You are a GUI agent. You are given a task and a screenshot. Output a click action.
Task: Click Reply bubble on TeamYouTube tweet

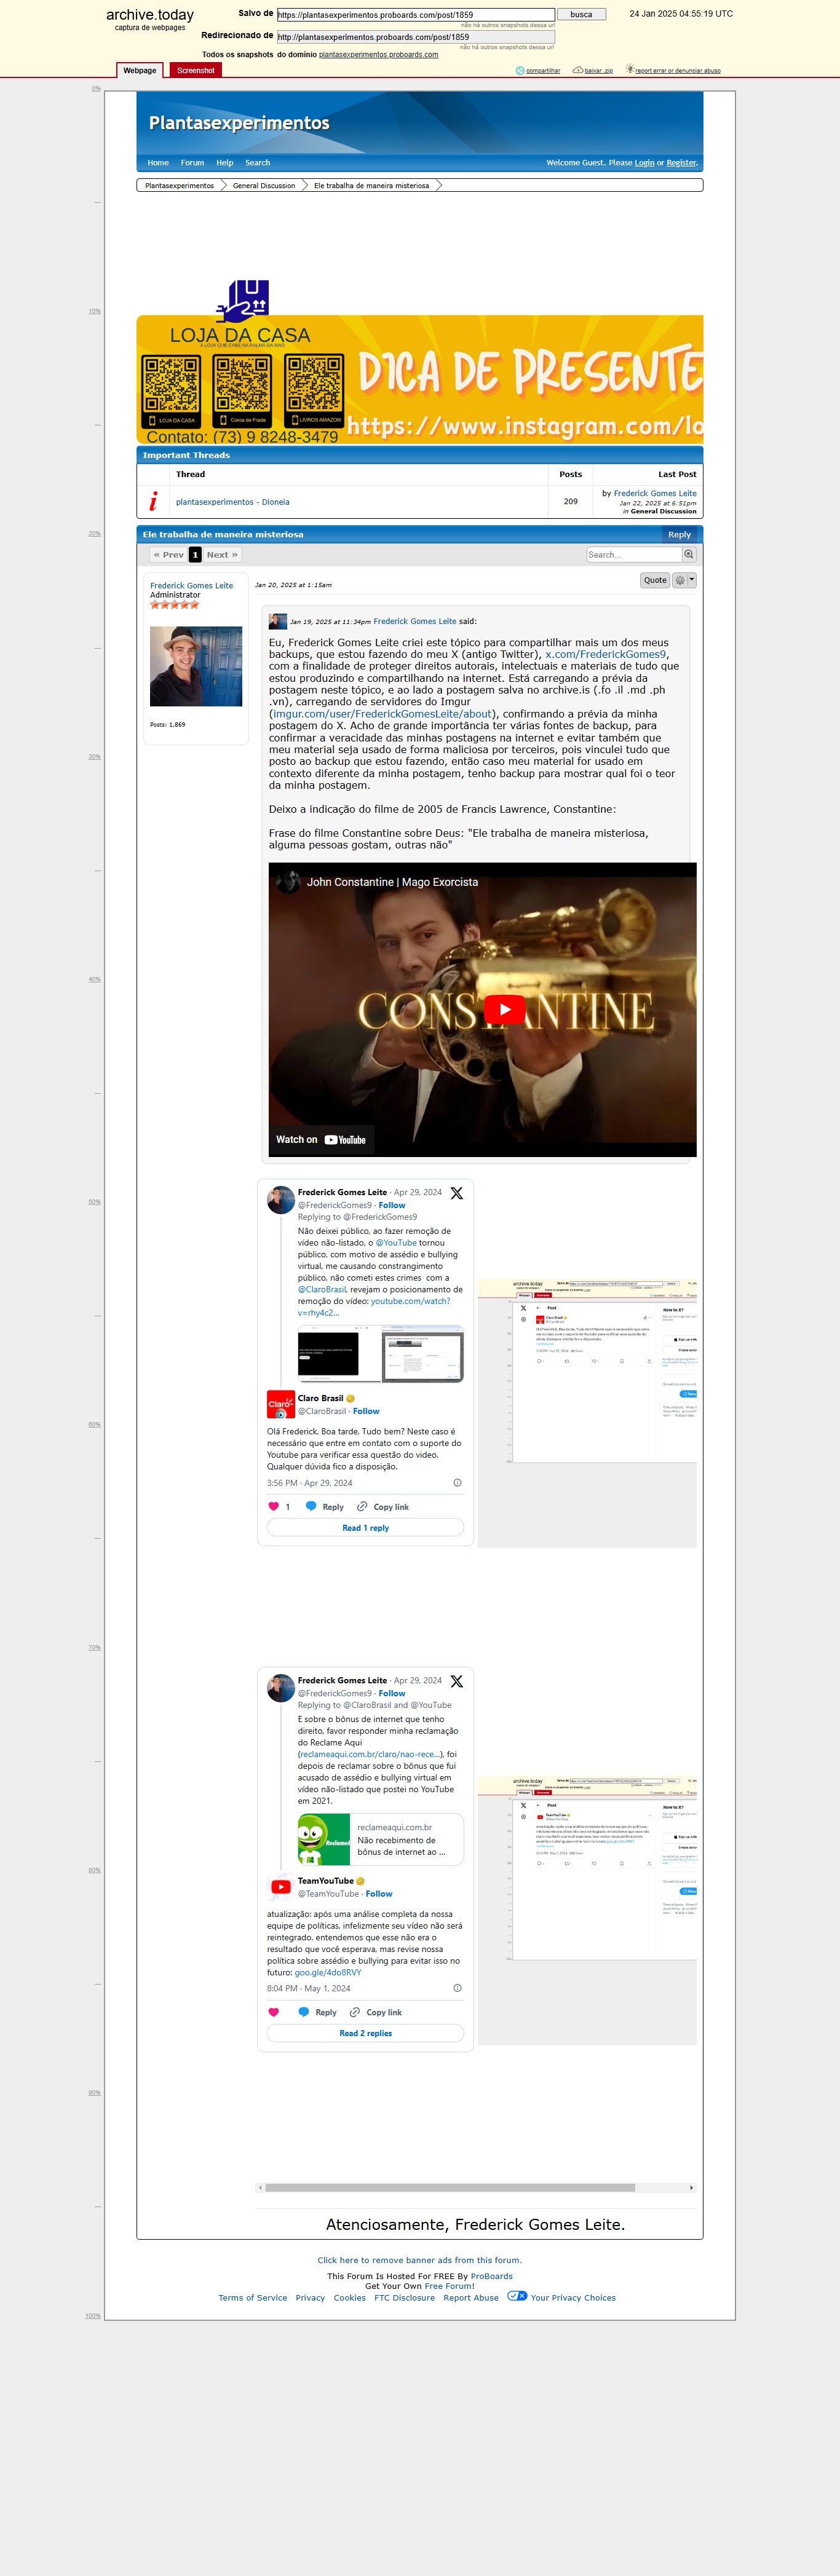303,2012
